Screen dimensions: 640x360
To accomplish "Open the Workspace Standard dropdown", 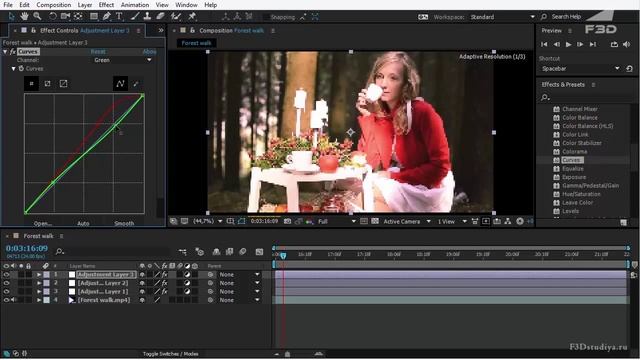I will [x=502, y=17].
